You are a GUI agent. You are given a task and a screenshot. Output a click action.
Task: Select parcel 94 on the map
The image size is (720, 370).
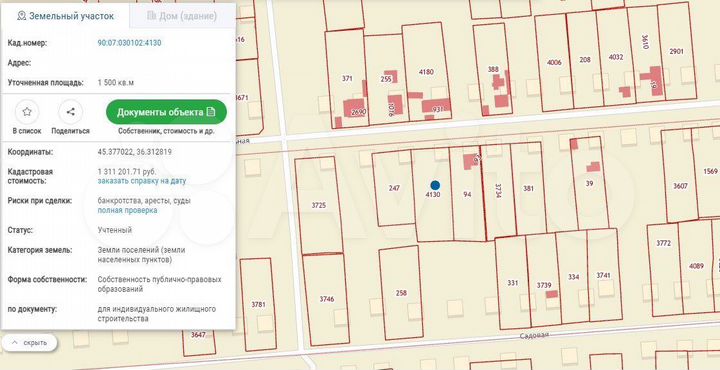[467, 194]
